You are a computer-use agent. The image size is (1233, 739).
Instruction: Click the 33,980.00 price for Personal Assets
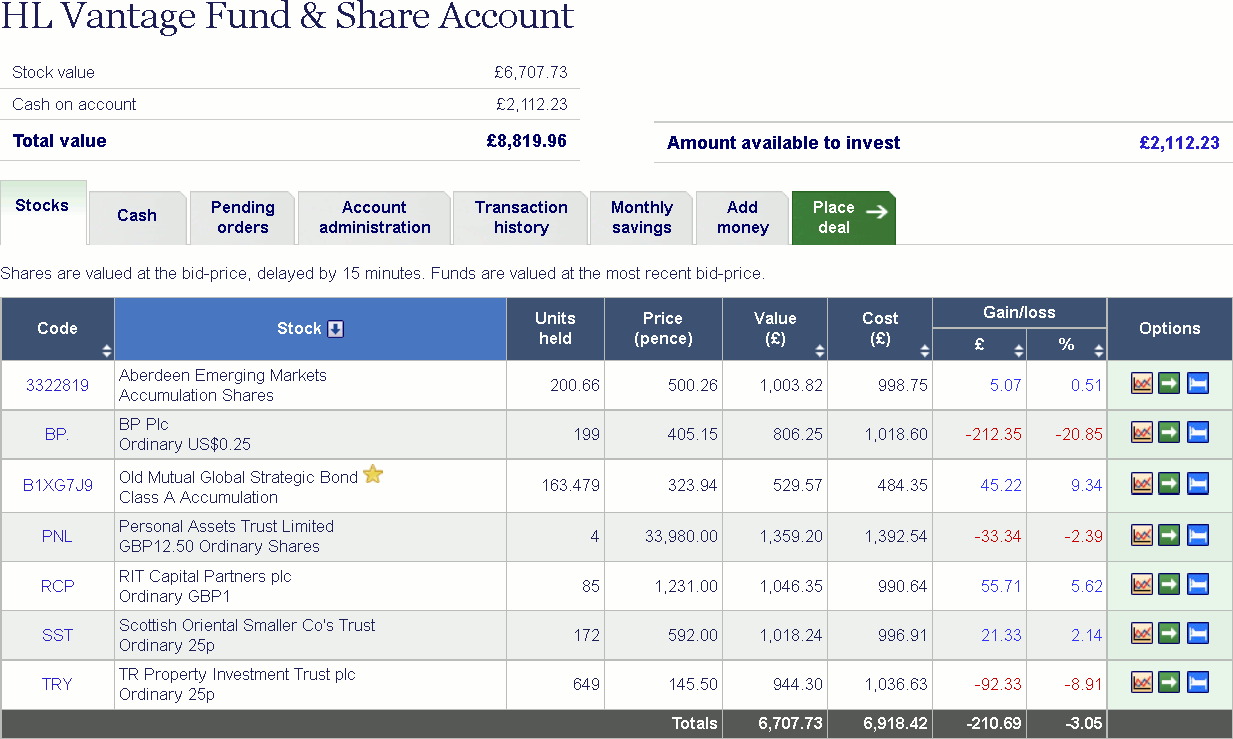681,536
